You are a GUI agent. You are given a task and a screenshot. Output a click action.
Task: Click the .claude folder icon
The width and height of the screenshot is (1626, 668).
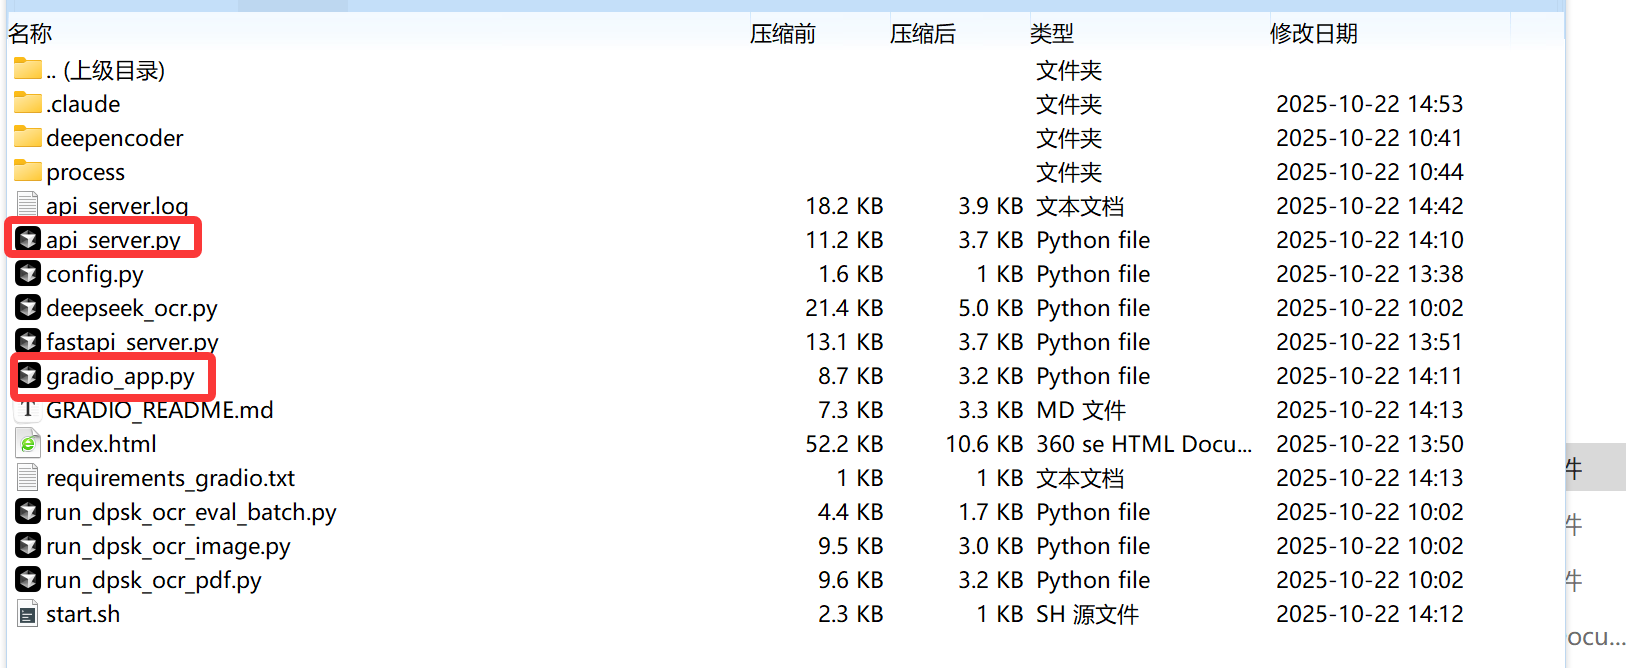(28, 103)
